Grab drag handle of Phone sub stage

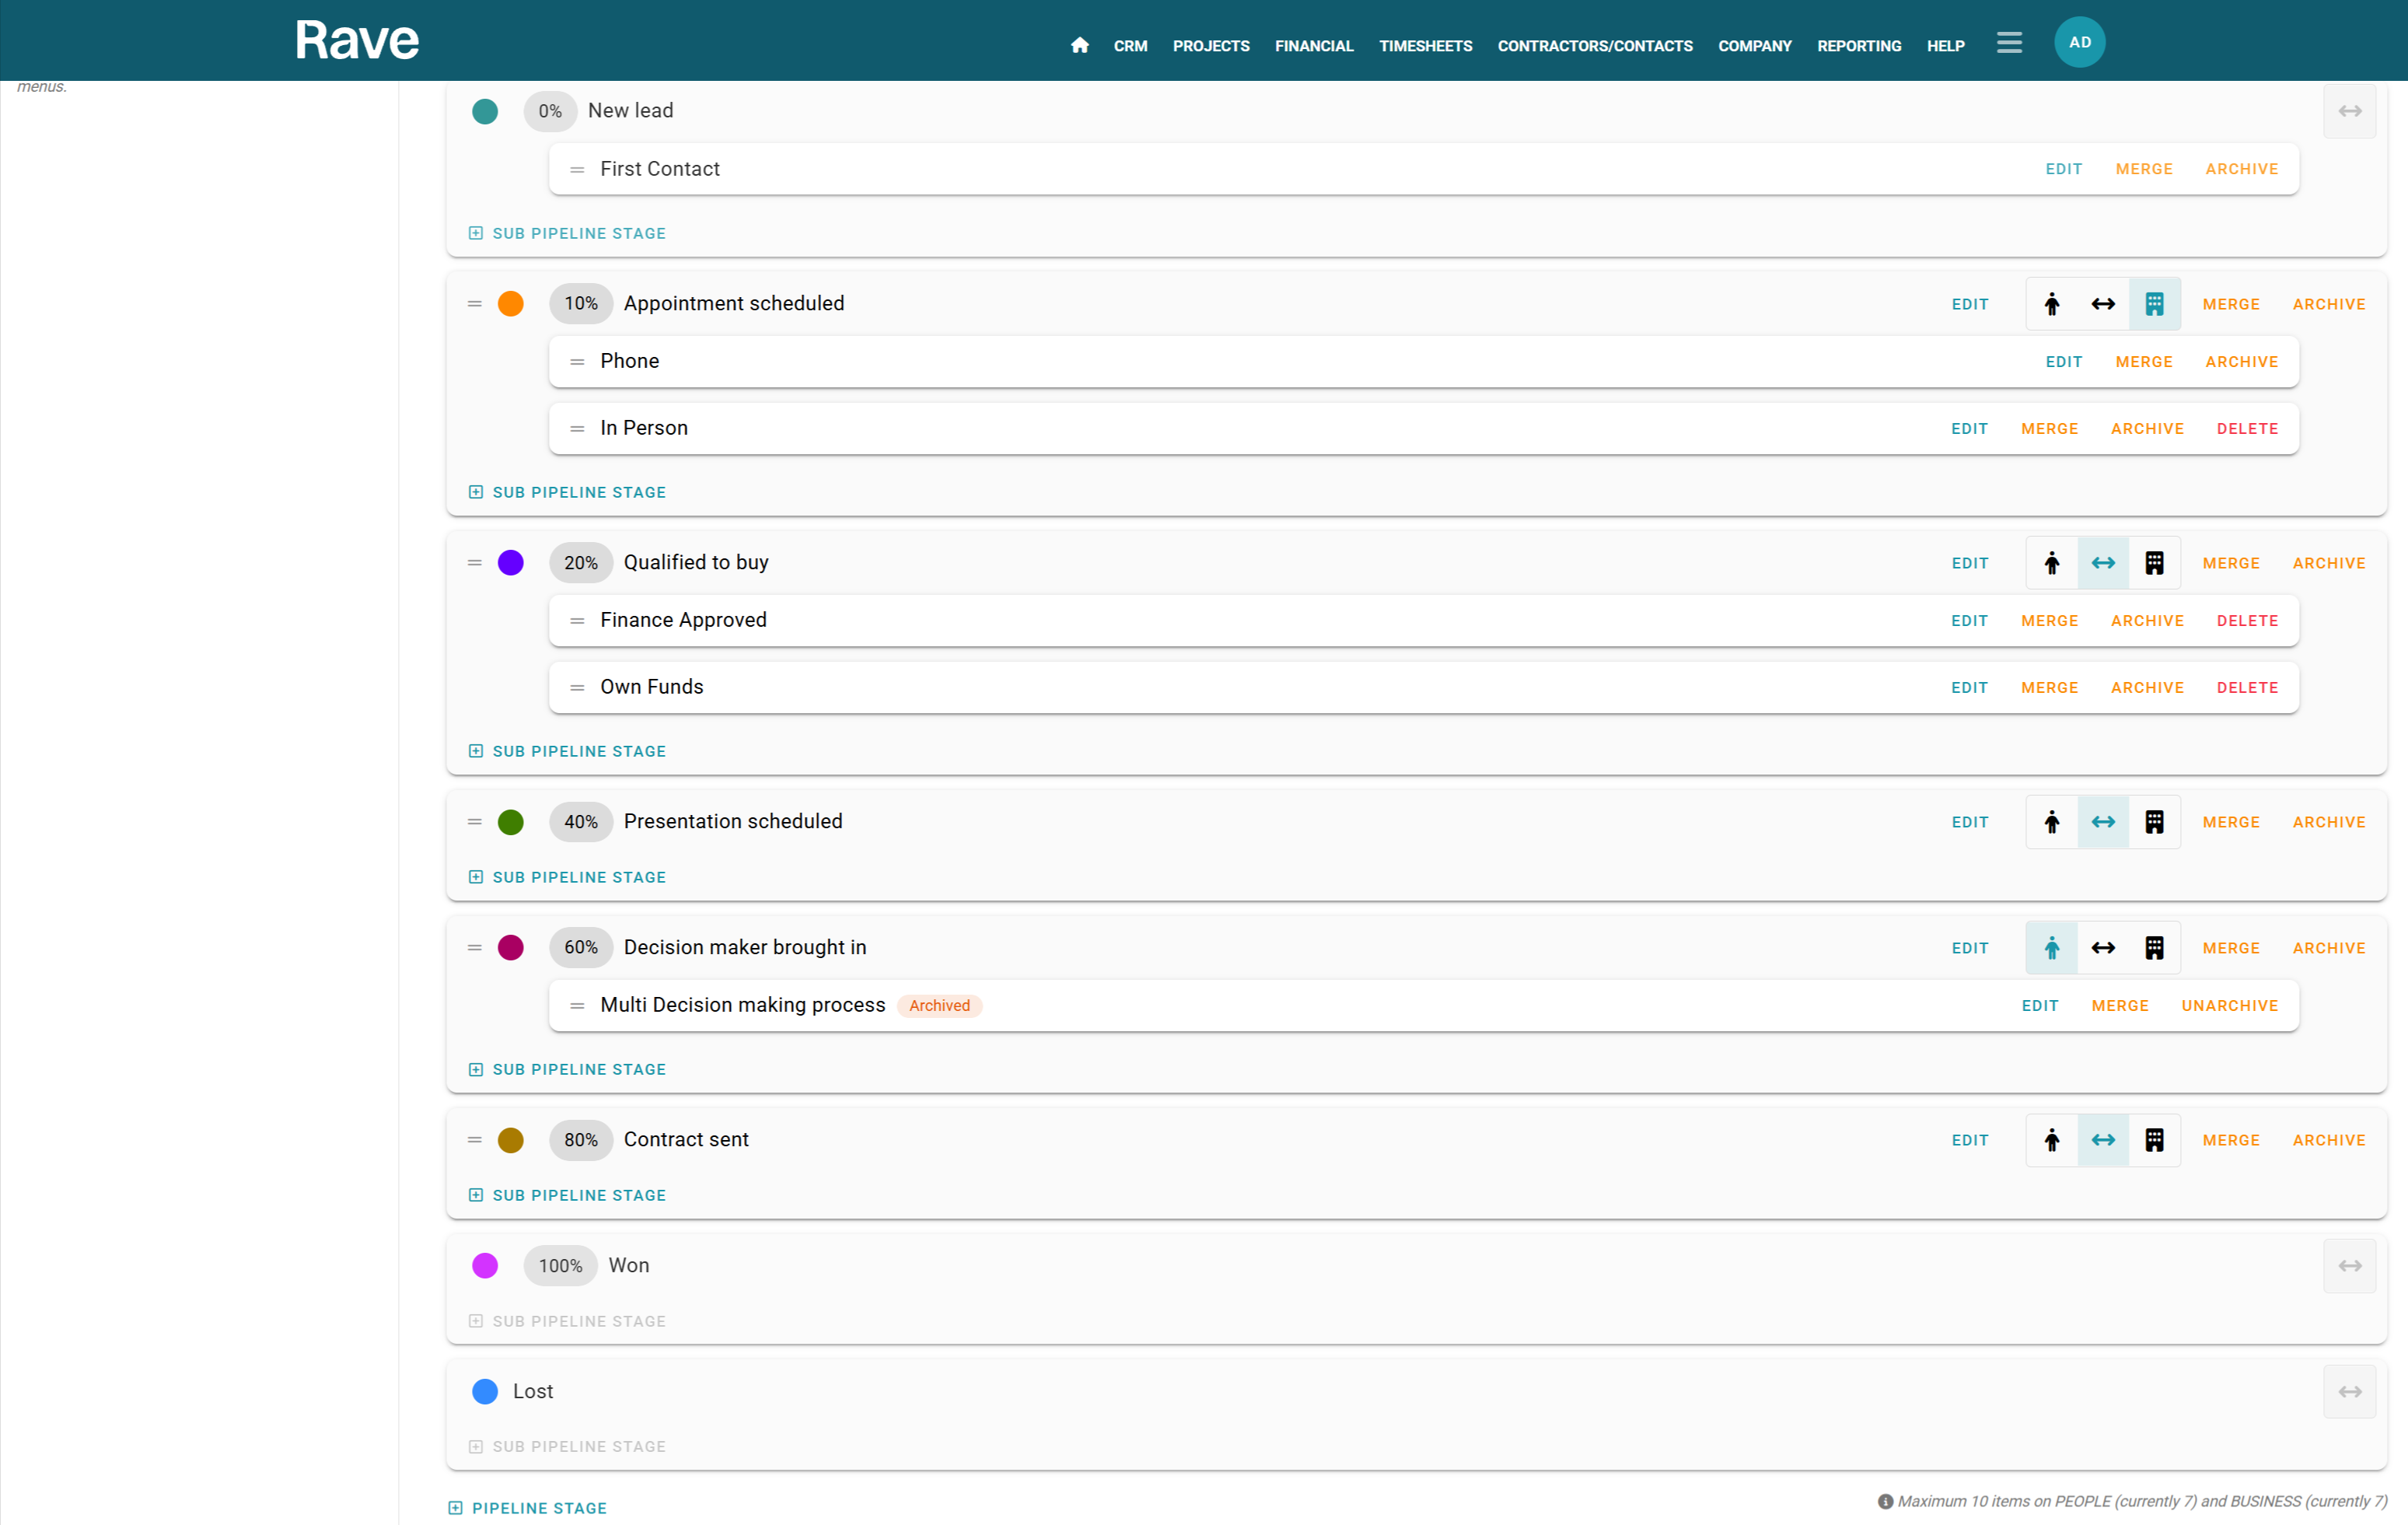pos(577,362)
